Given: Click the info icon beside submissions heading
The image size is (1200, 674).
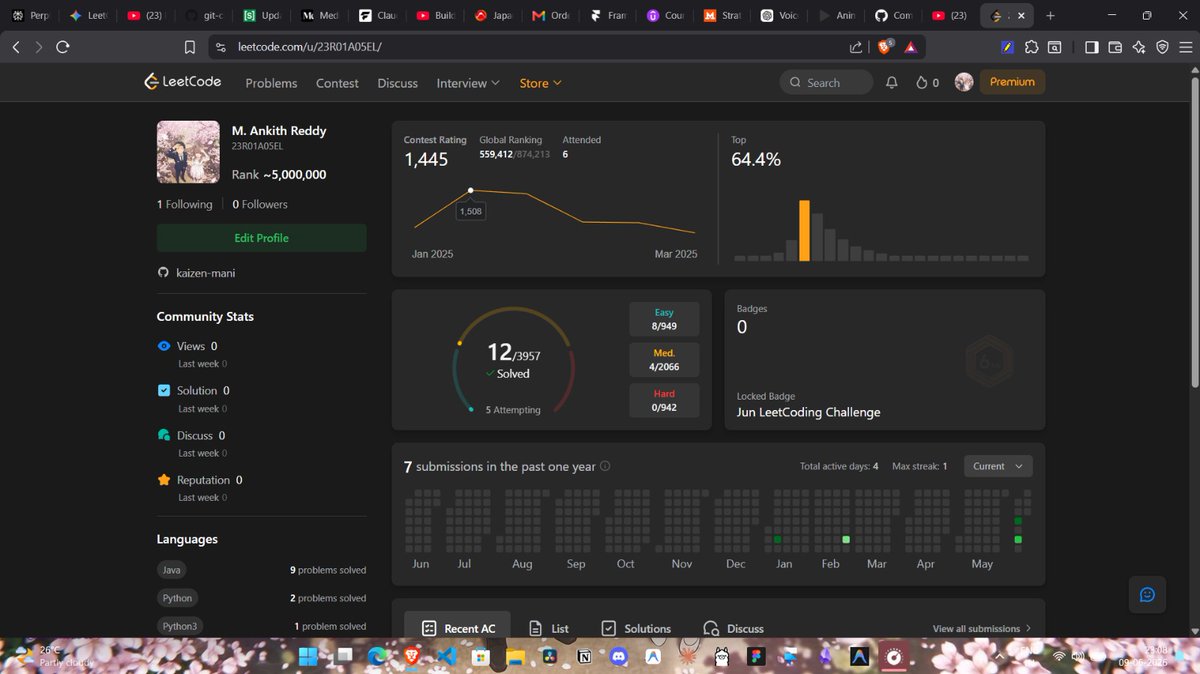Looking at the screenshot, I should 605,466.
